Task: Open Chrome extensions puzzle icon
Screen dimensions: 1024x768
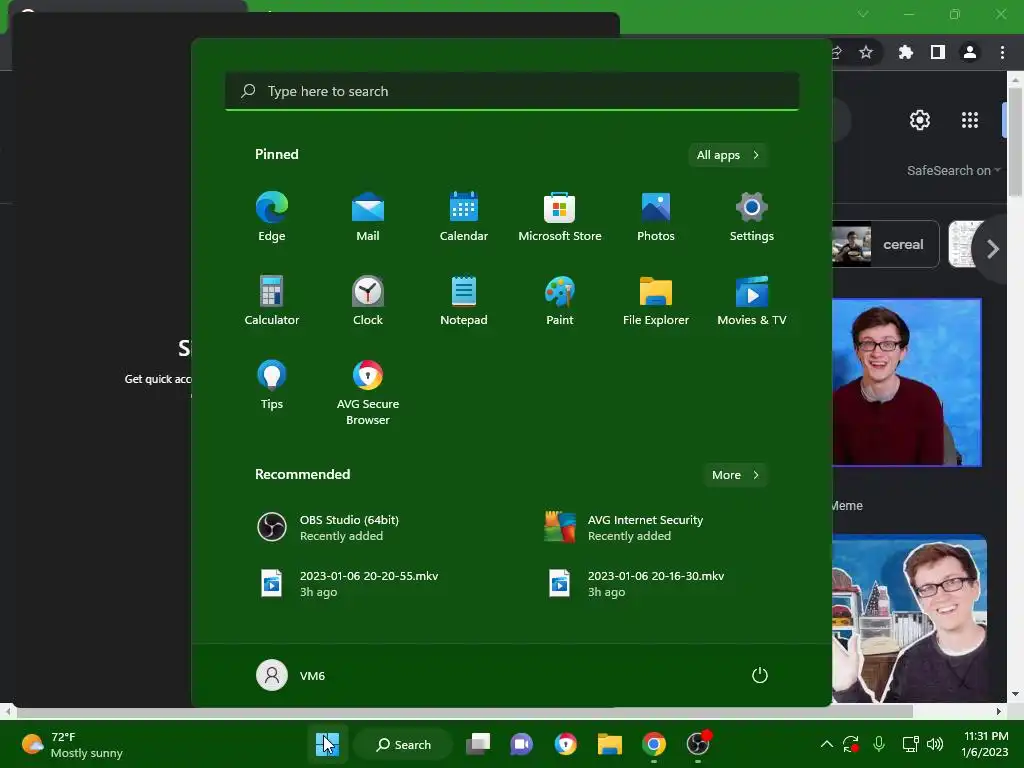Action: pos(906,52)
